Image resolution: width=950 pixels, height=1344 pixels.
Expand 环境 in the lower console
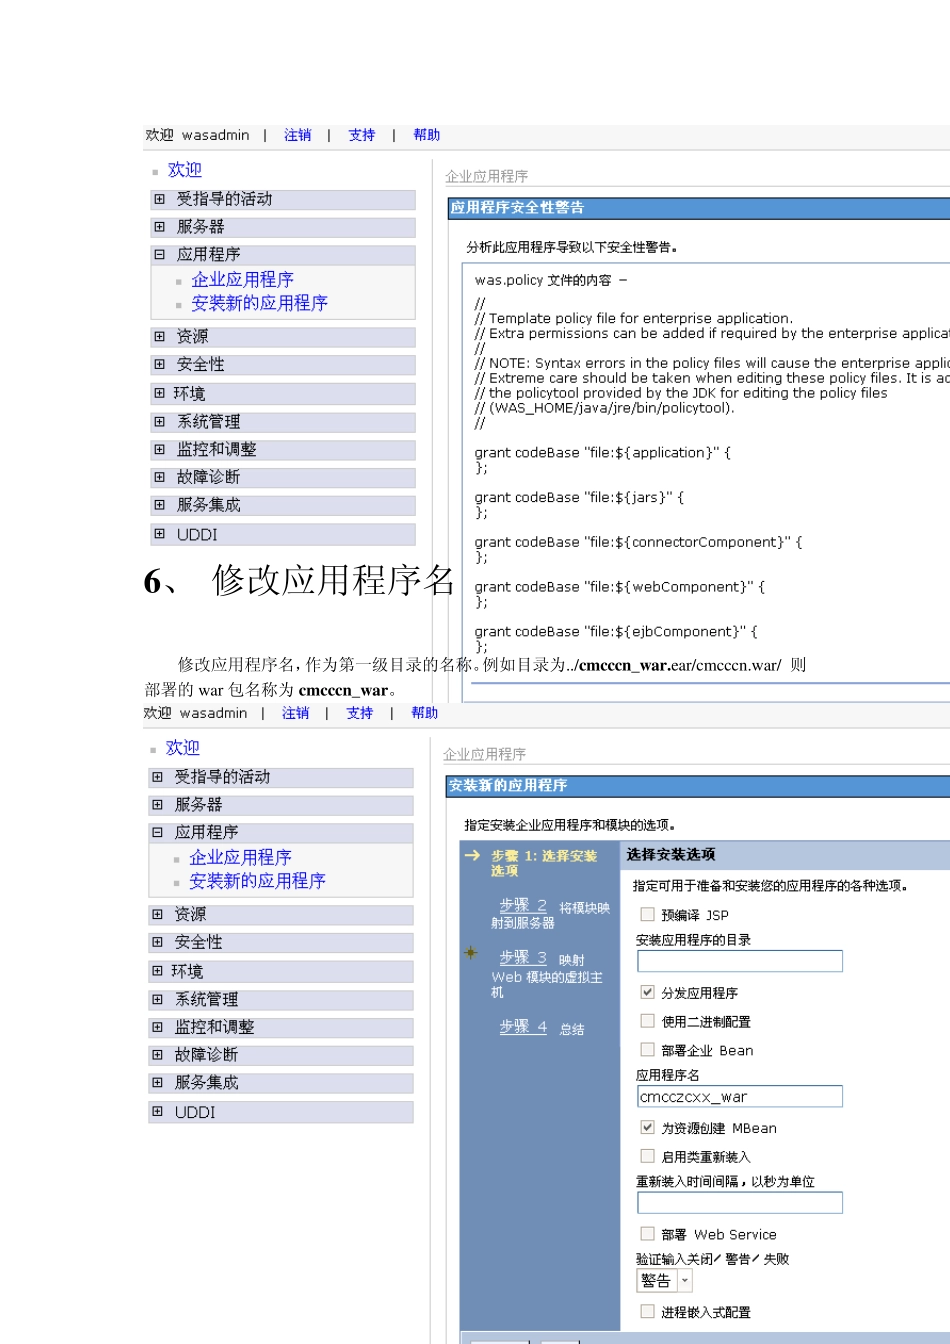coord(158,971)
